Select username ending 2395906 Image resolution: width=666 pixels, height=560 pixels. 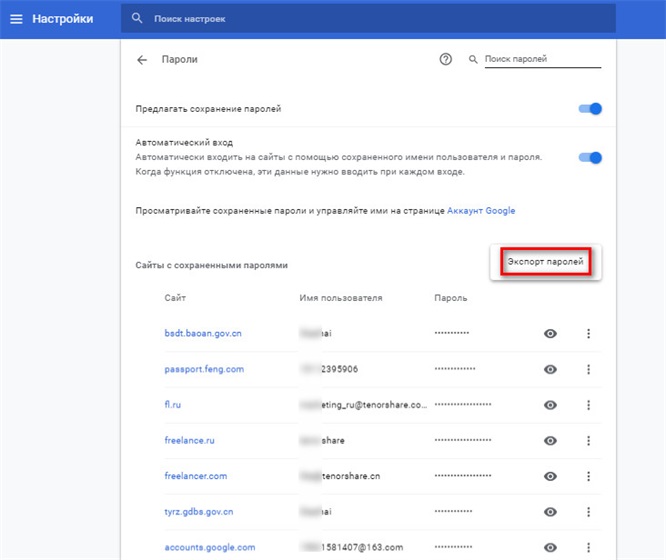click(x=330, y=369)
